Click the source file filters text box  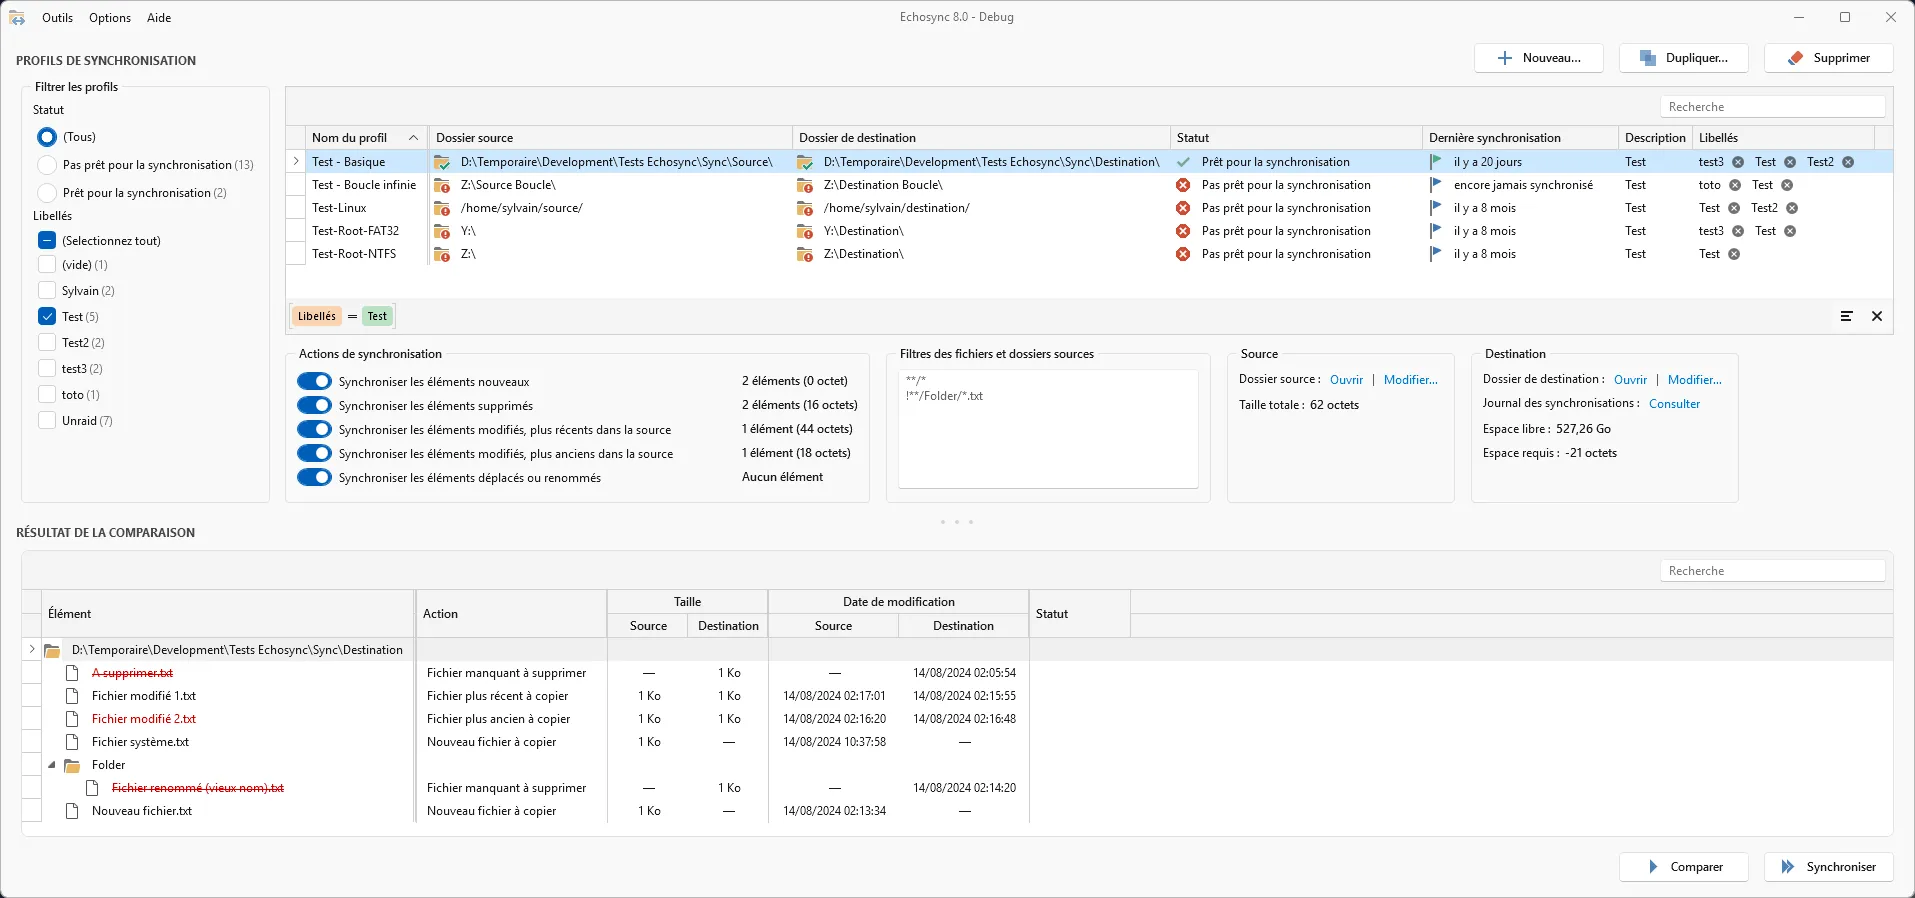(x=1048, y=429)
